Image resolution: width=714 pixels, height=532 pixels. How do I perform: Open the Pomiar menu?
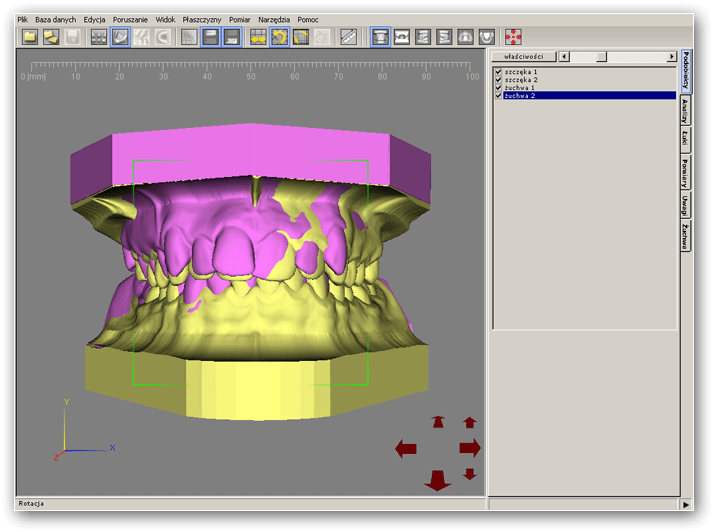coord(240,20)
